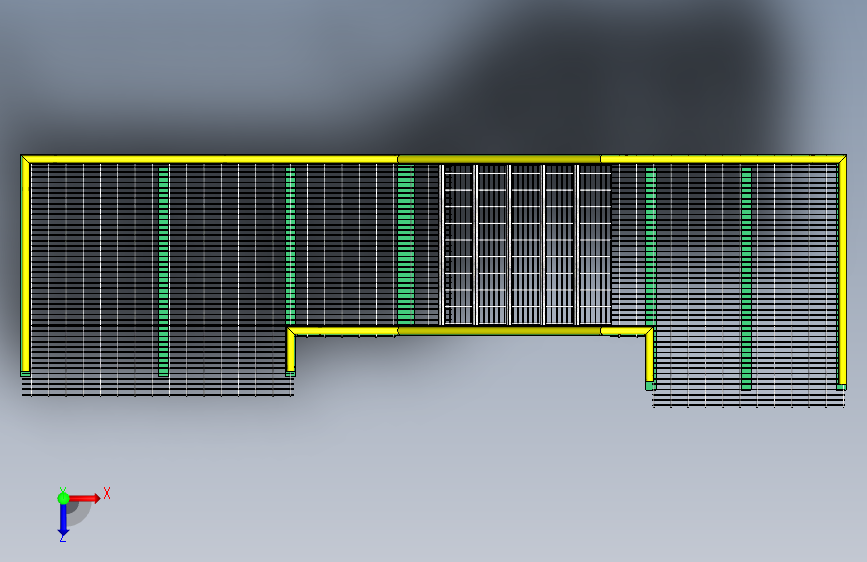Select the leftmost green vertical bar
Viewport: 867px width, 562px height.
[x=164, y=272]
